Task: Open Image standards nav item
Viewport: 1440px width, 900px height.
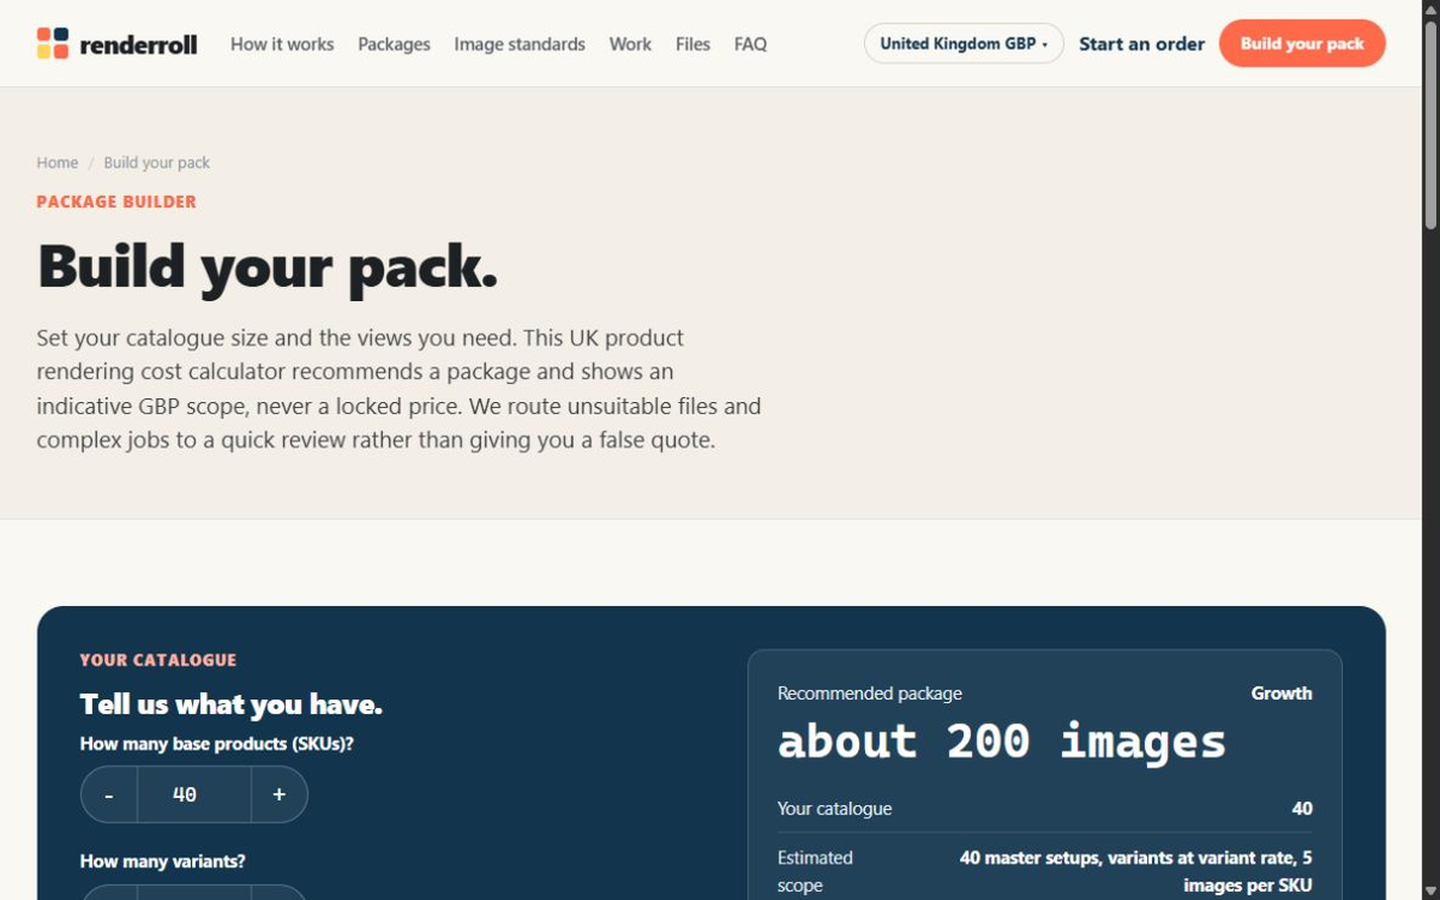Action: pyautogui.click(x=519, y=44)
